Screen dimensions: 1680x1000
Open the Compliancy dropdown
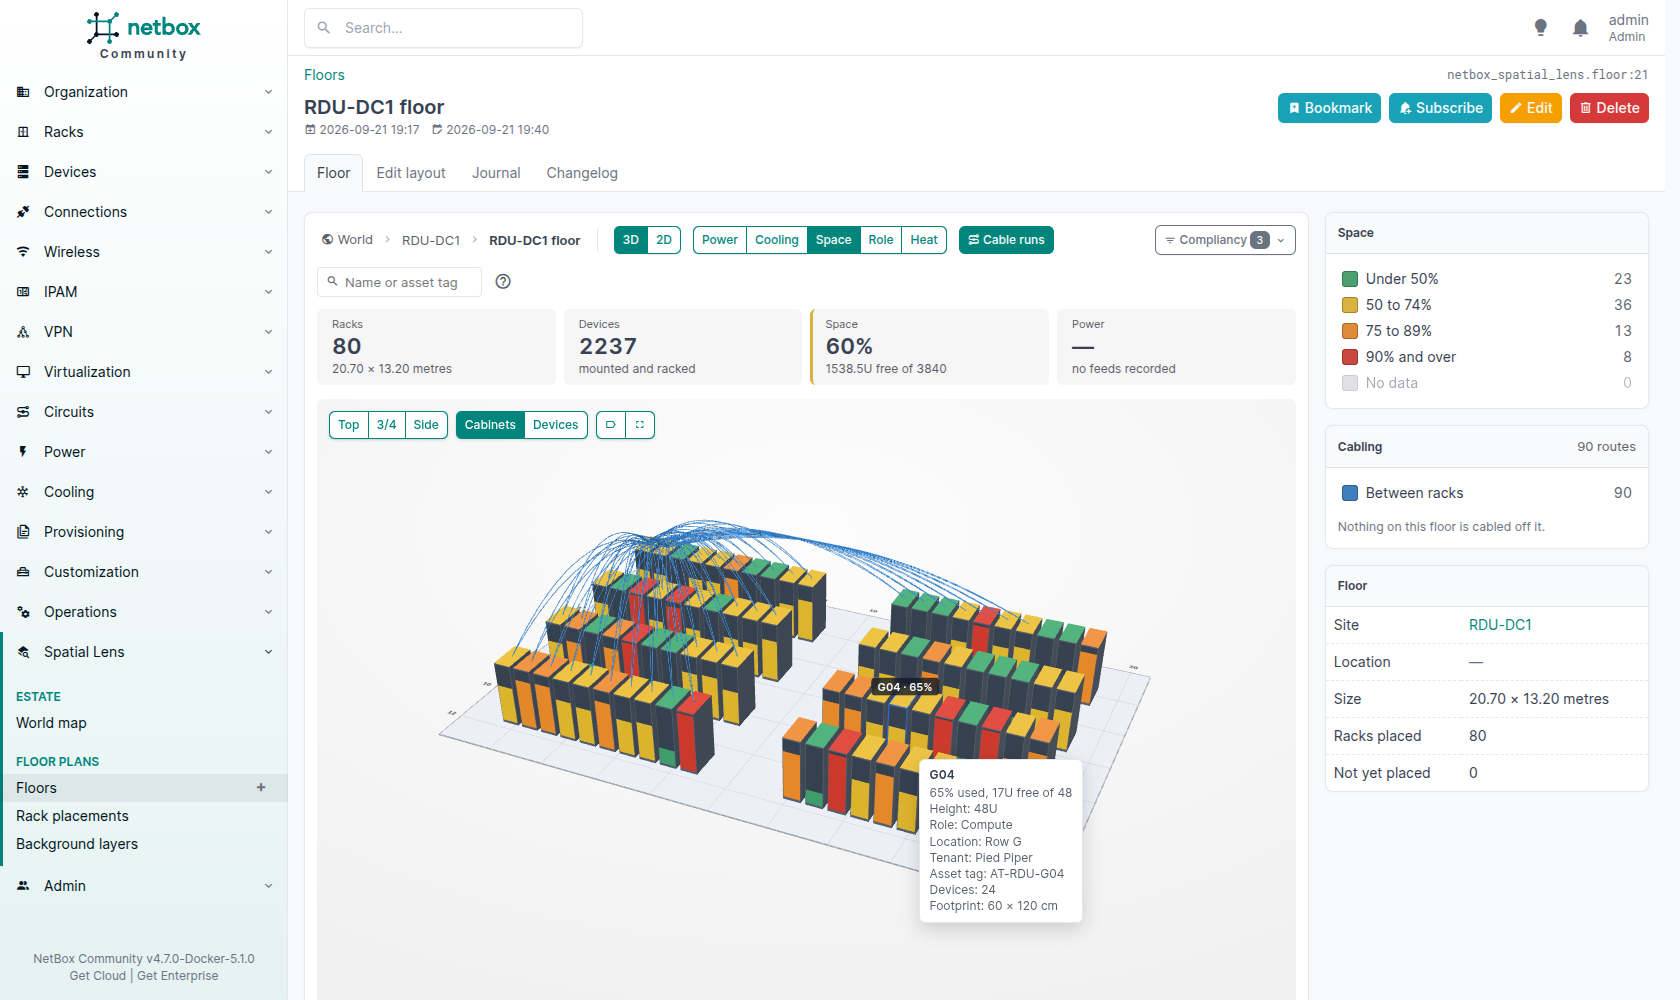(x=1225, y=240)
